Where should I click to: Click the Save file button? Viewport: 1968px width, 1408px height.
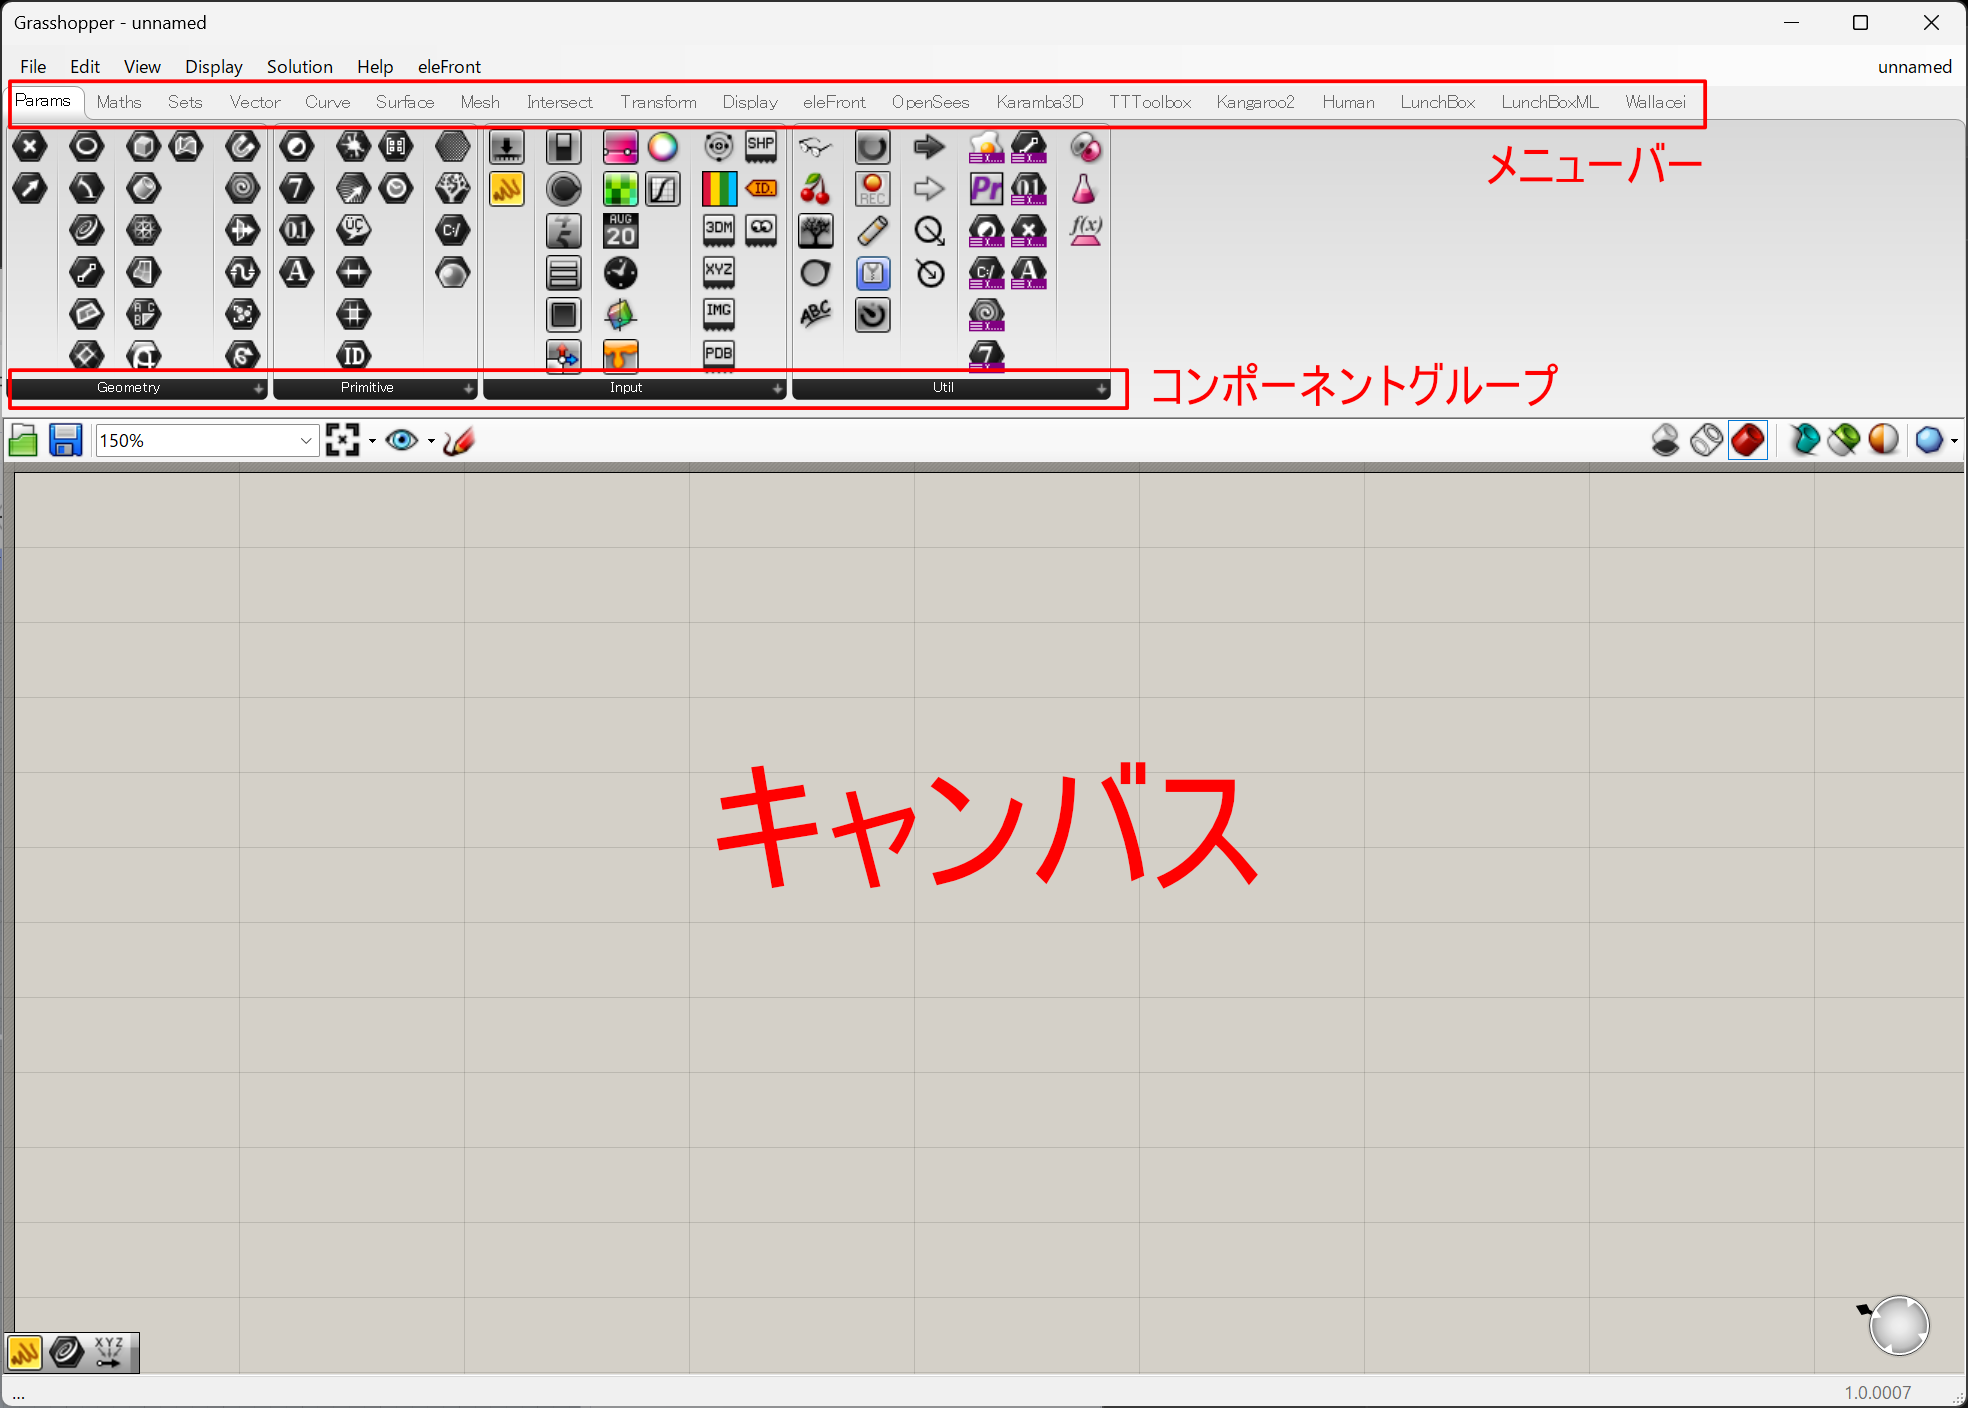(x=65, y=441)
